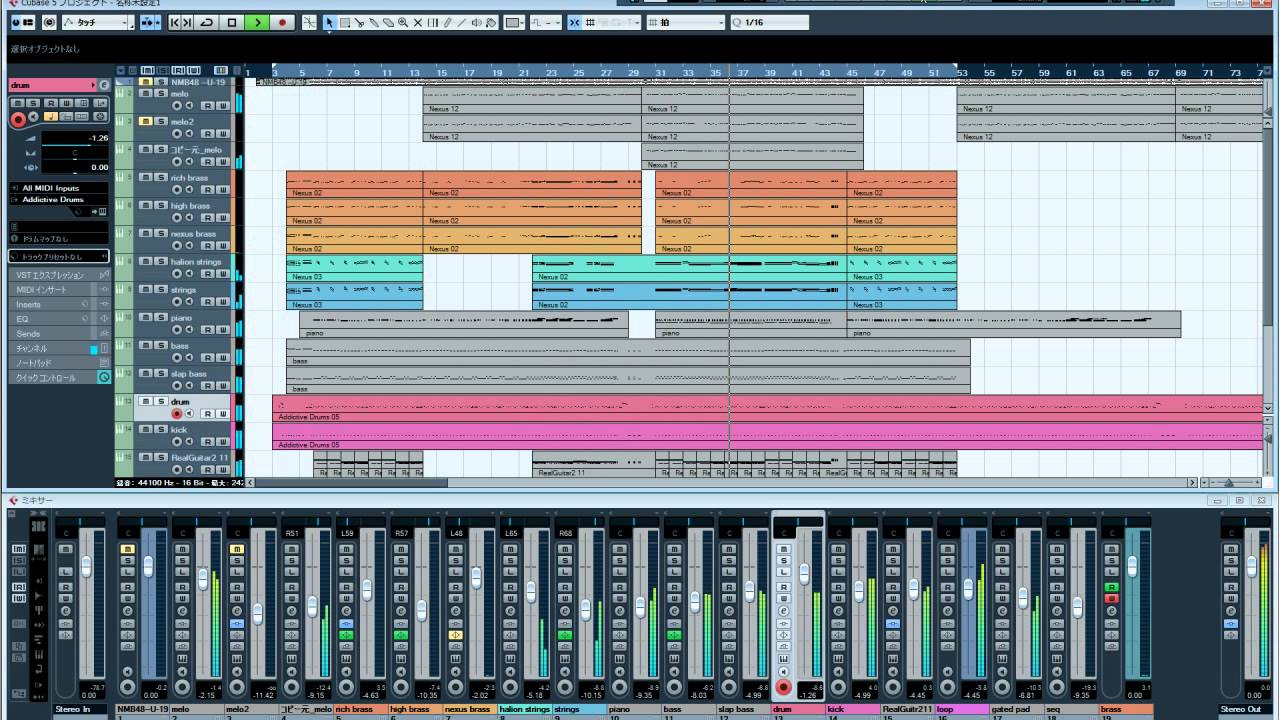Viewport: 1280px width, 720px height.
Task: Toggle Snap on/off in toolbar
Action: [x=575, y=22]
